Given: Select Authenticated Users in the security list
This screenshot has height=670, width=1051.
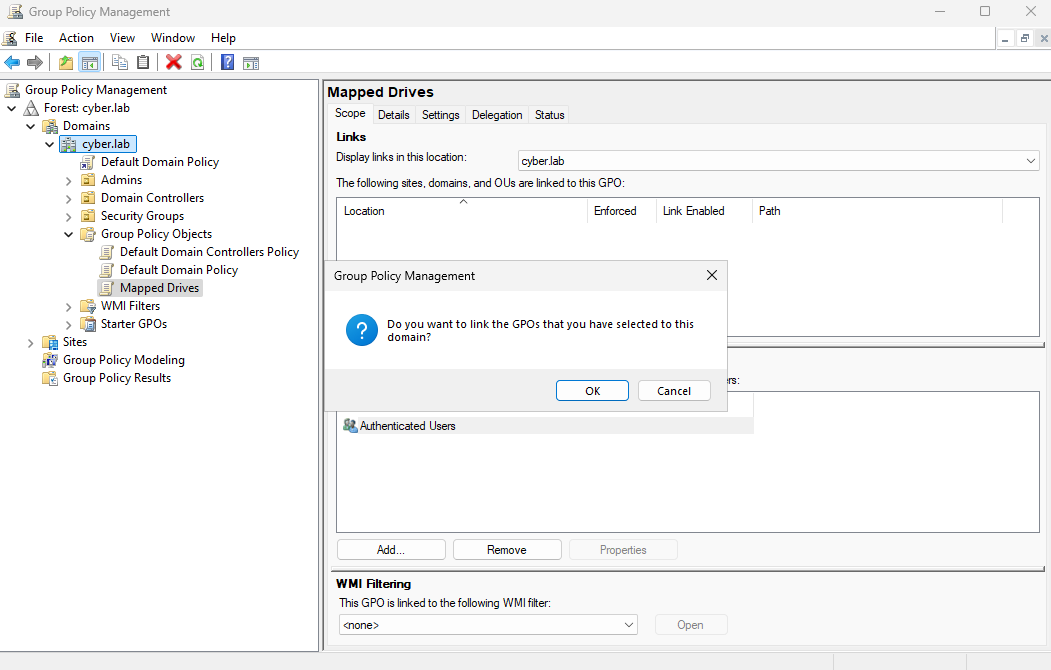Looking at the screenshot, I should pos(407,426).
